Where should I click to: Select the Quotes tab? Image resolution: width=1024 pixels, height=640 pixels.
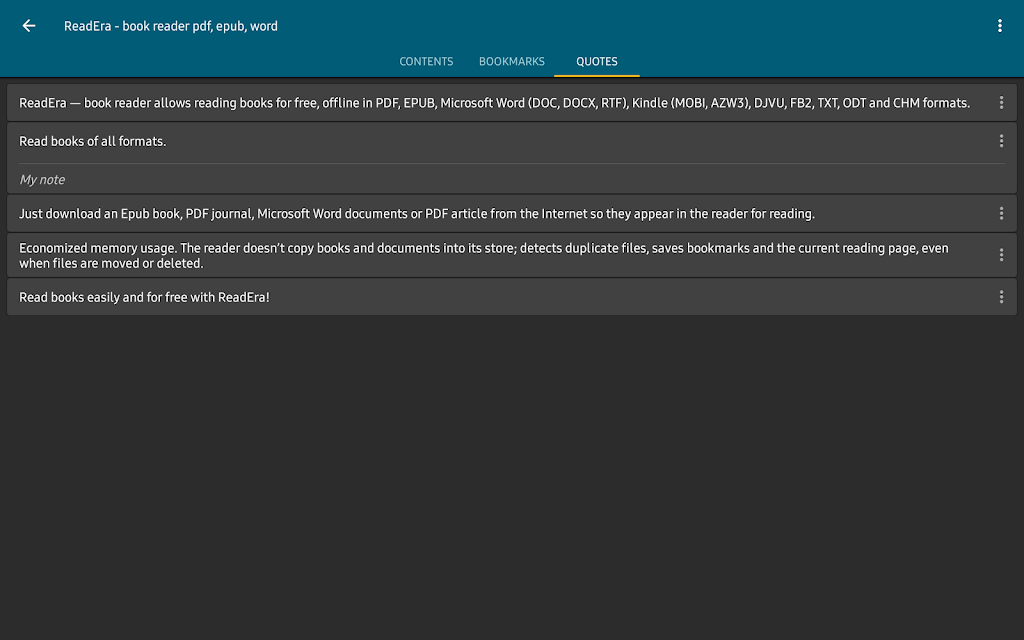tap(597, 62)
